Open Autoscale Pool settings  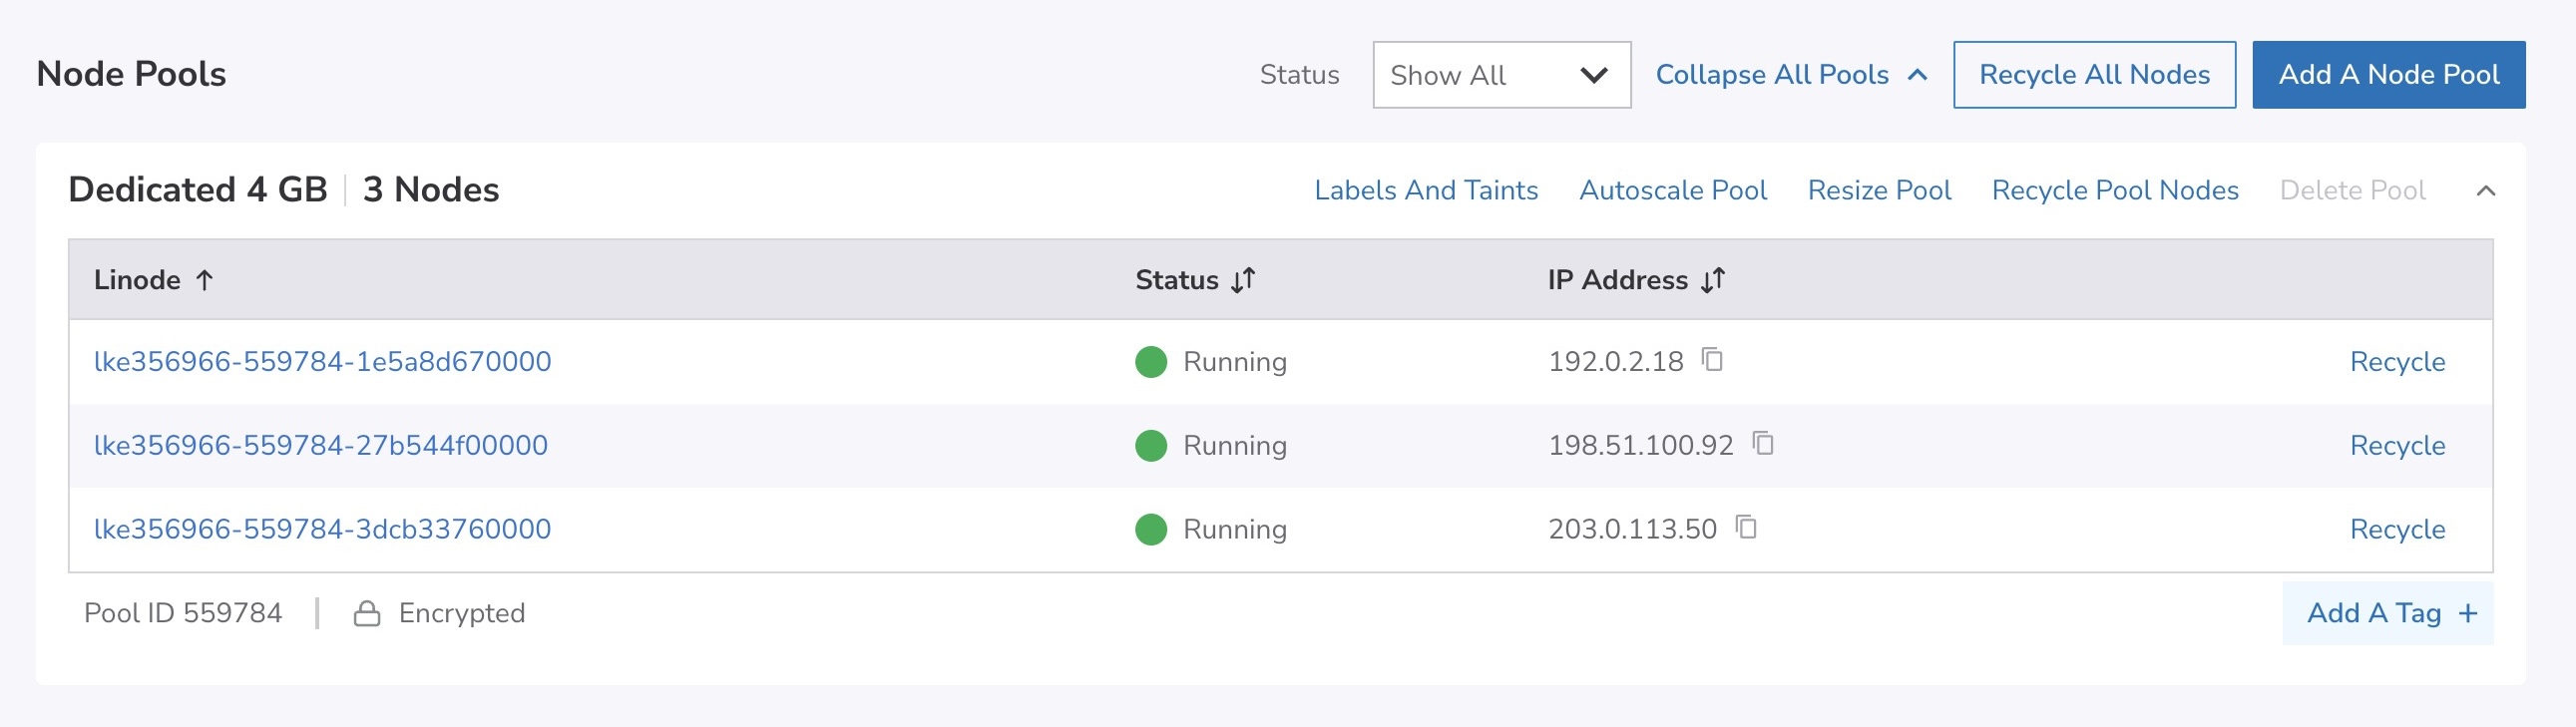(x=1672, y=191)
